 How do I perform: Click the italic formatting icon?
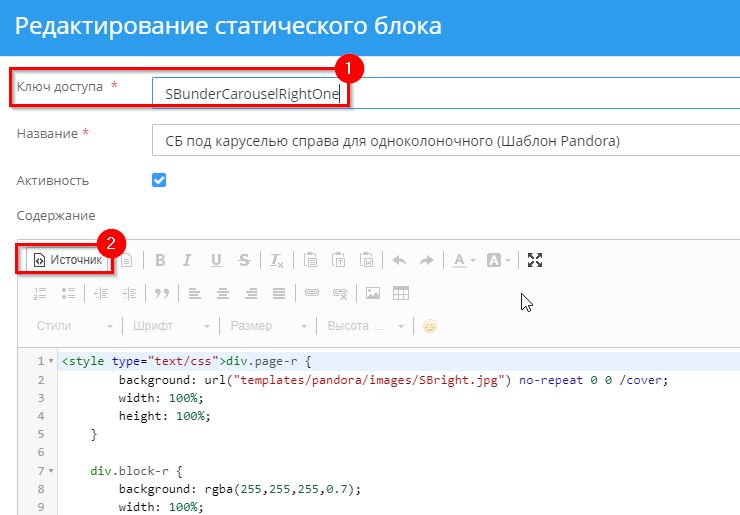(x=187, y=260)
